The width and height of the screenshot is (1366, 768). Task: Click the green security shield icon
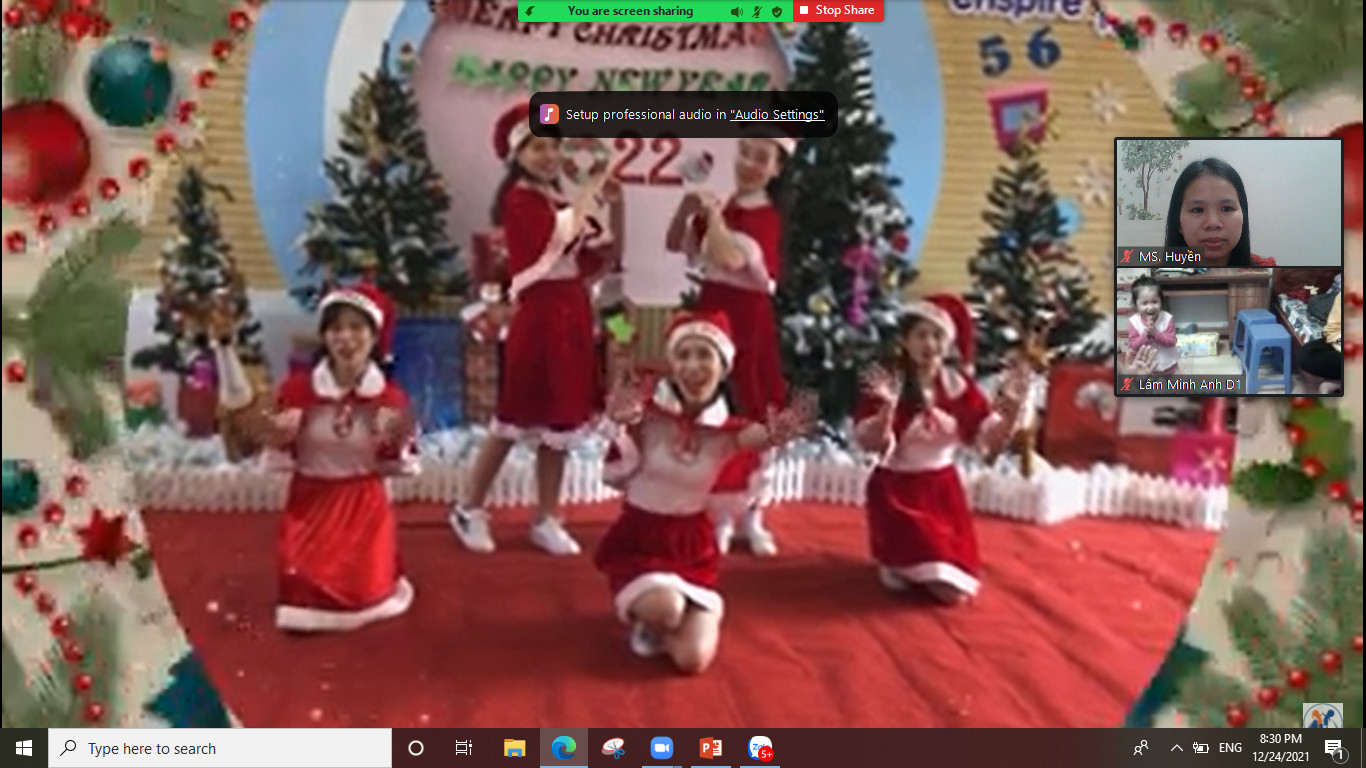(777, 11)
